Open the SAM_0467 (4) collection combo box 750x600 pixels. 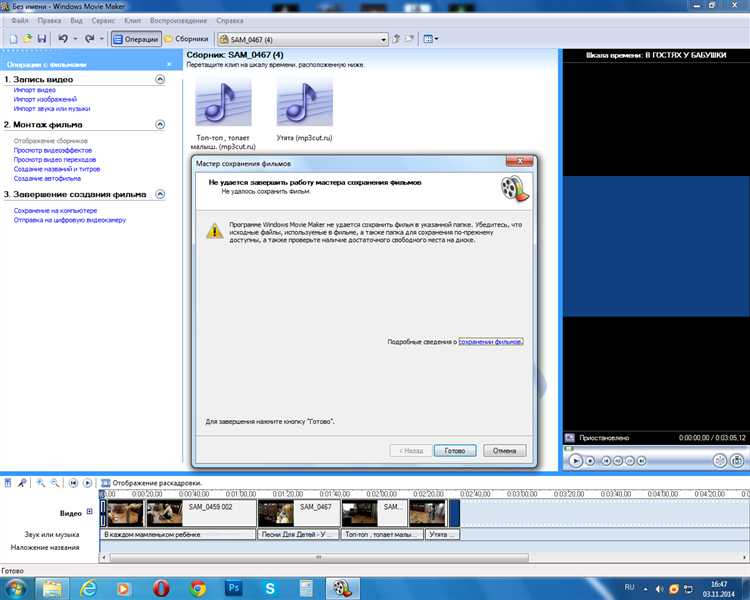[x=302, y=39]
